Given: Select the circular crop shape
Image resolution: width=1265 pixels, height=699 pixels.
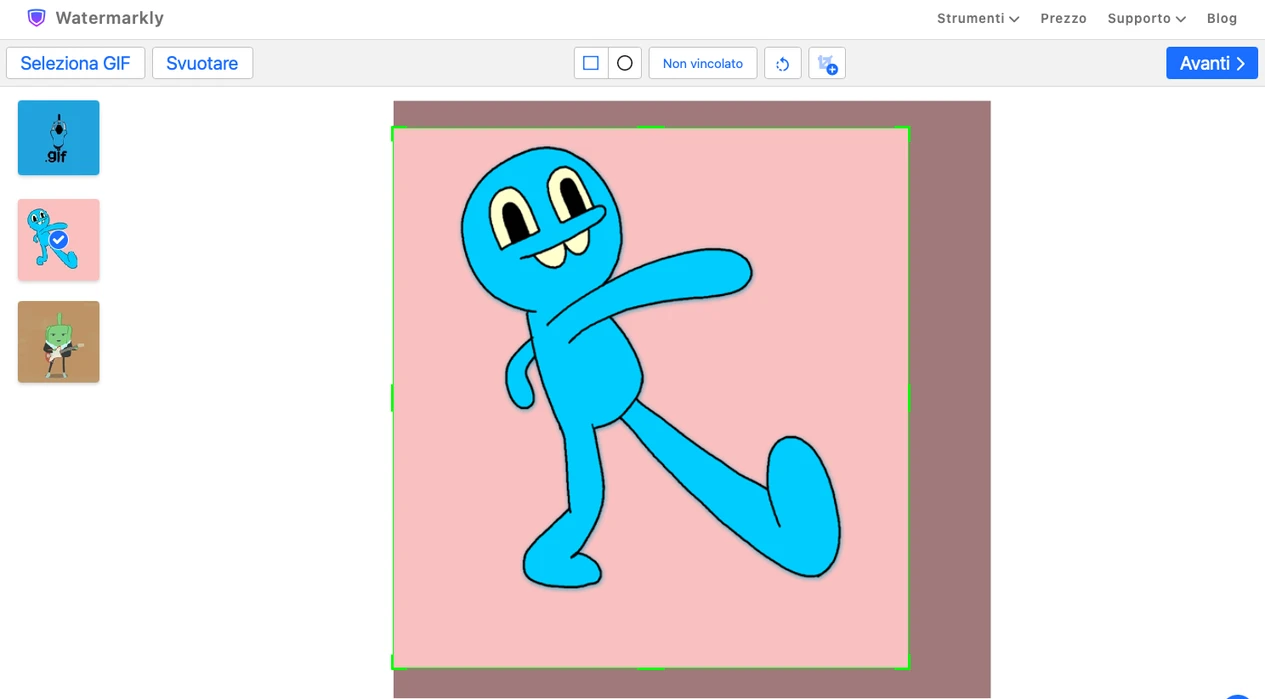Looking at the screenshot, I should [625, 63].
